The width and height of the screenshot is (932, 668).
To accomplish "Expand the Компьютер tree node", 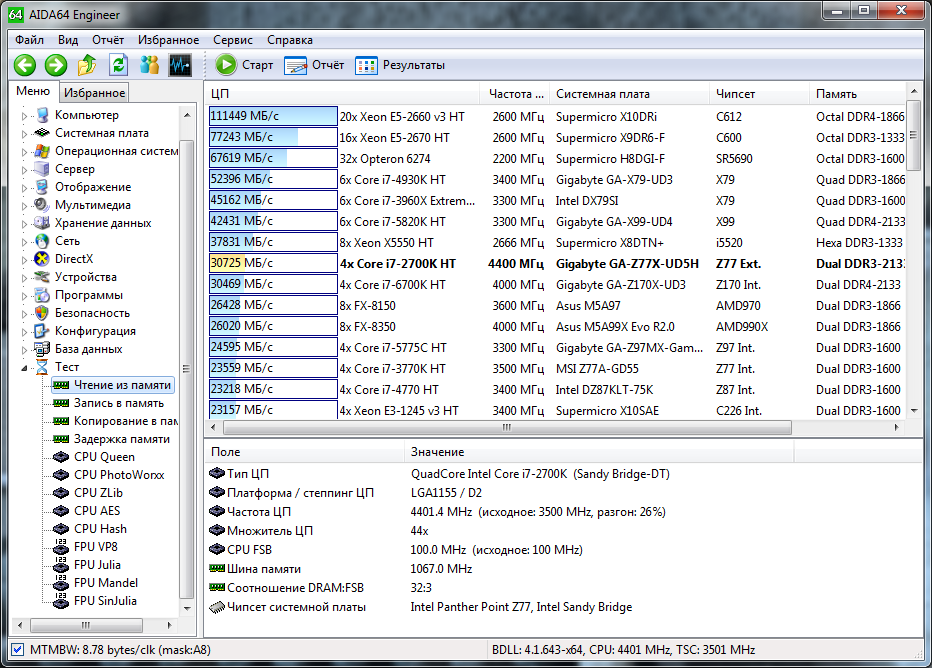I will point(24,116).
